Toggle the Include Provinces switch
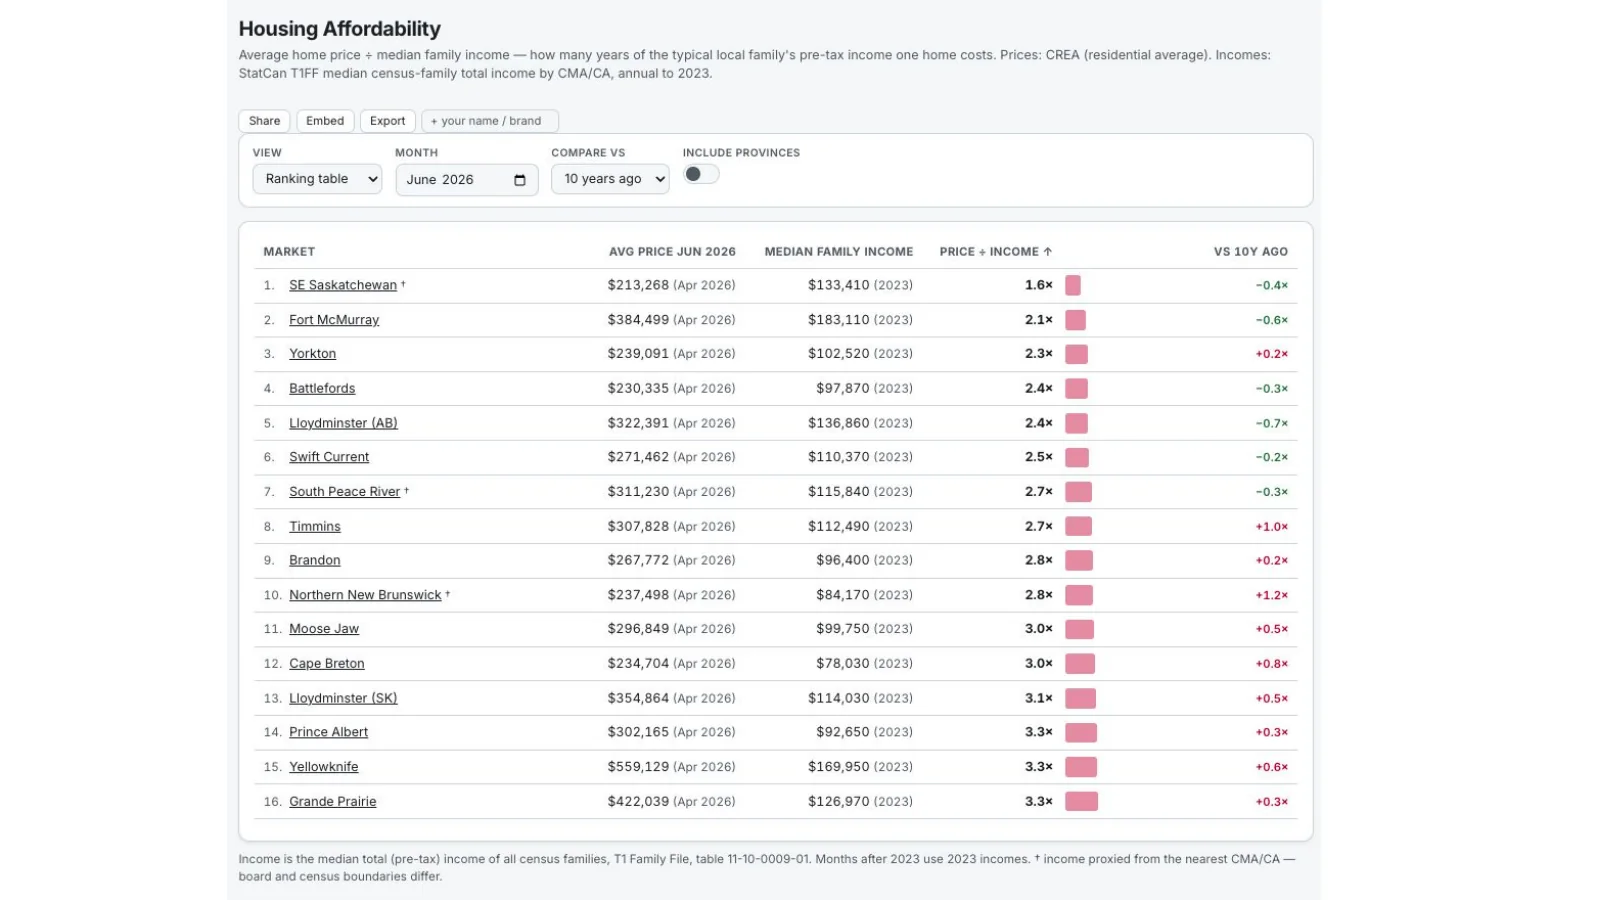1600x900 pixels. coord(701,174)
